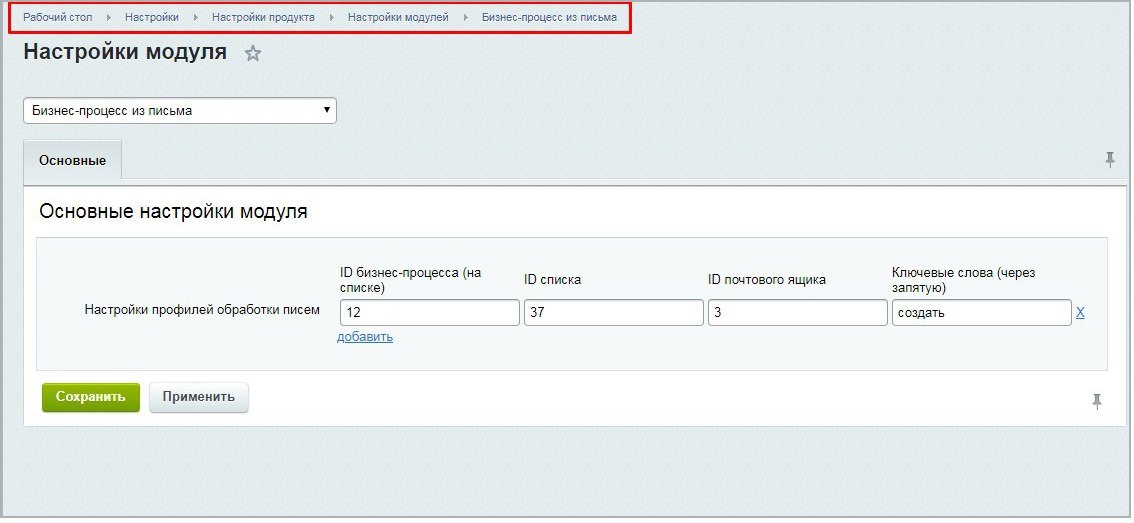The image size is (1134, 523).
Task: Expand the arrow after Настройки модулей breadcrumb
Action: [466, 18]
